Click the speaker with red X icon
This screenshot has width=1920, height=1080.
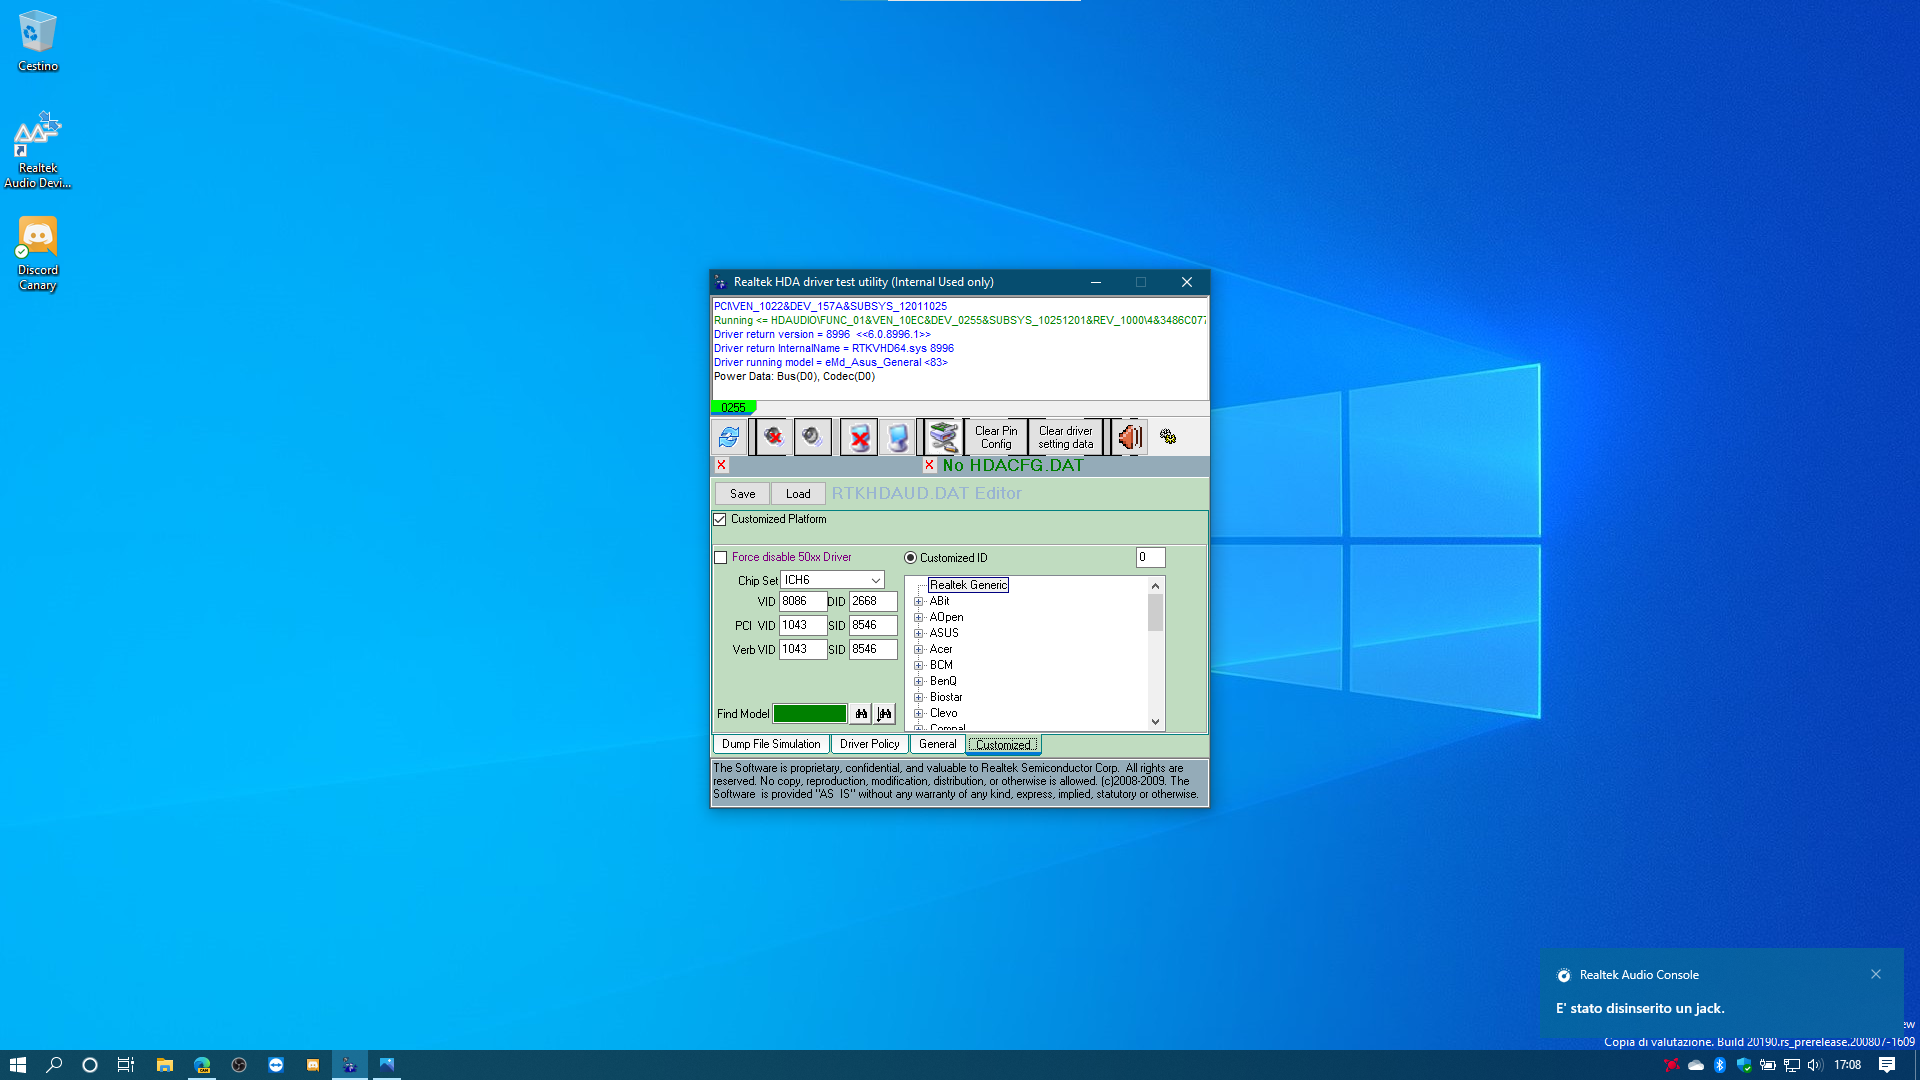pyautogui.click(x=773, y=437)
